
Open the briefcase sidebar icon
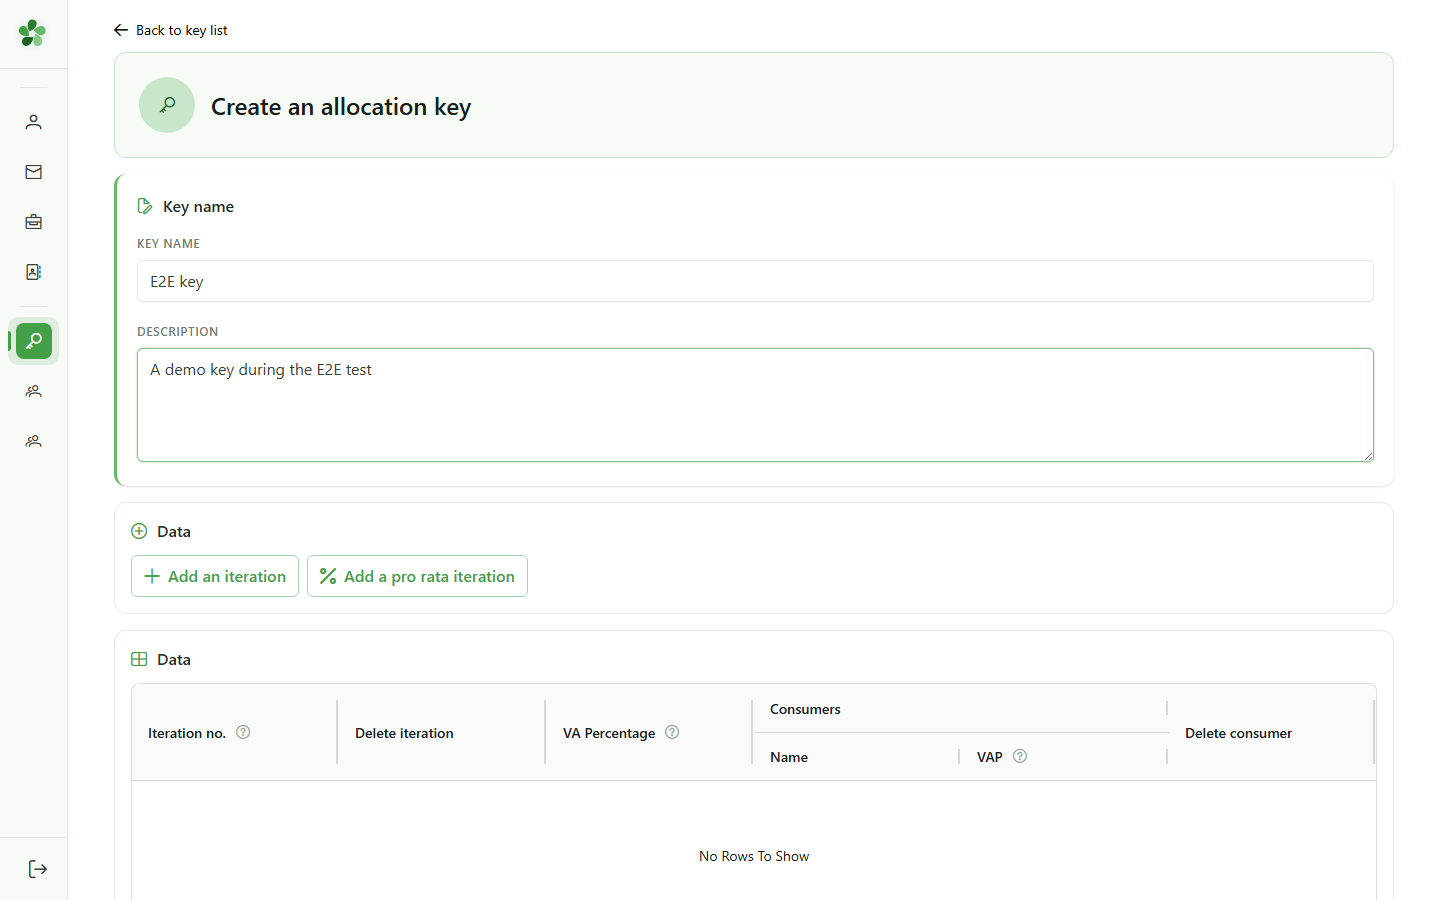pos(33,222)
